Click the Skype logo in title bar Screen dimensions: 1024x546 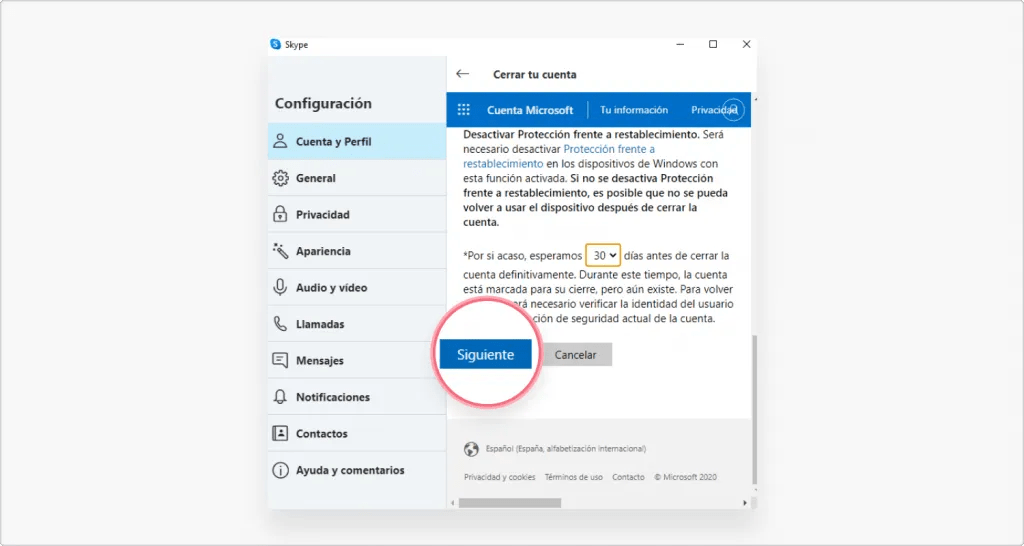(275, 44)
